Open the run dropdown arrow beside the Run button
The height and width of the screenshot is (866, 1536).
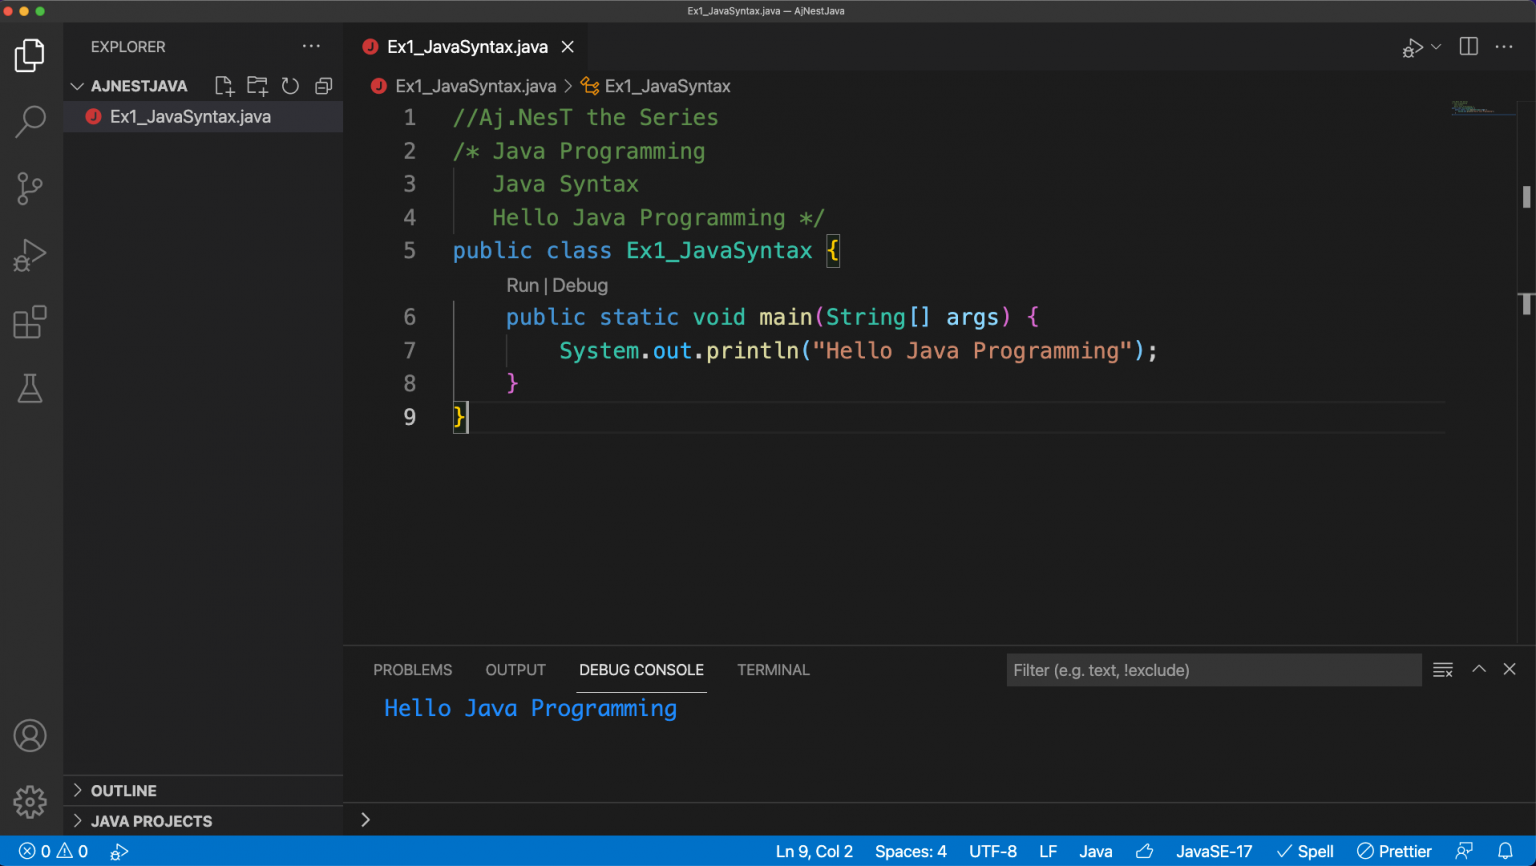[x=1436, y=47]
